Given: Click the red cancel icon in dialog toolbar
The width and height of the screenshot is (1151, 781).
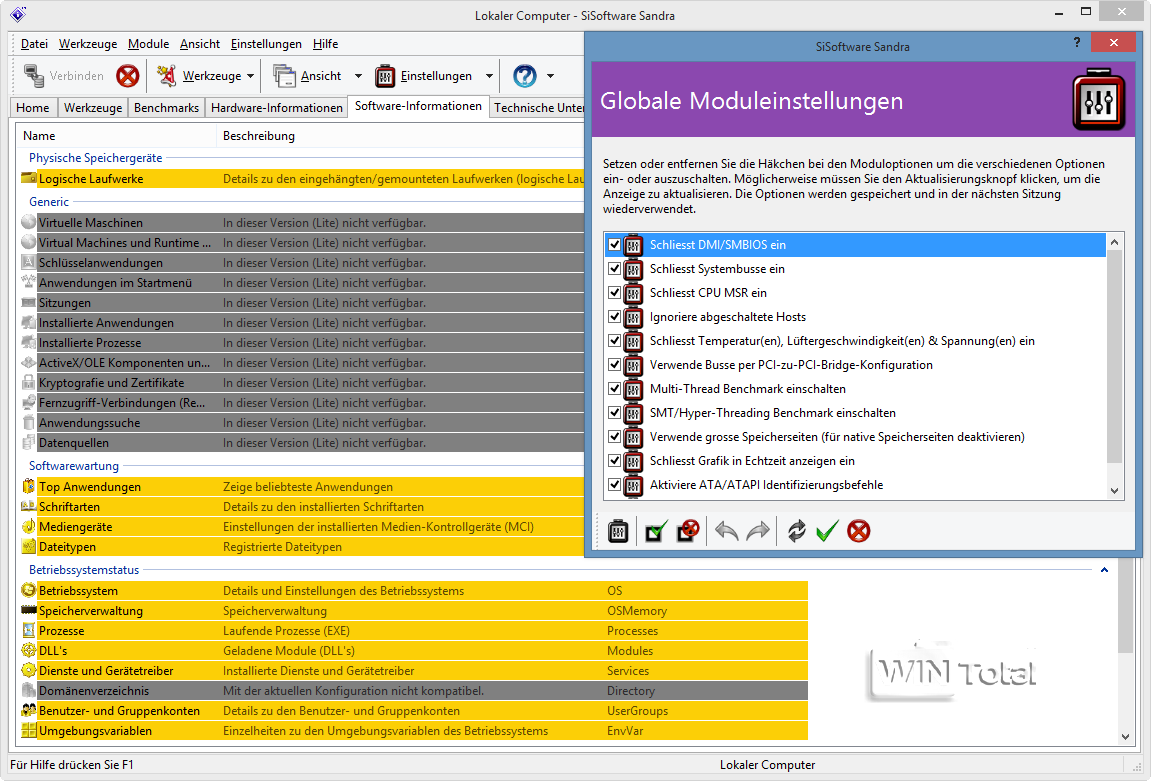Looking at the screenshot, I should (858, 531).
